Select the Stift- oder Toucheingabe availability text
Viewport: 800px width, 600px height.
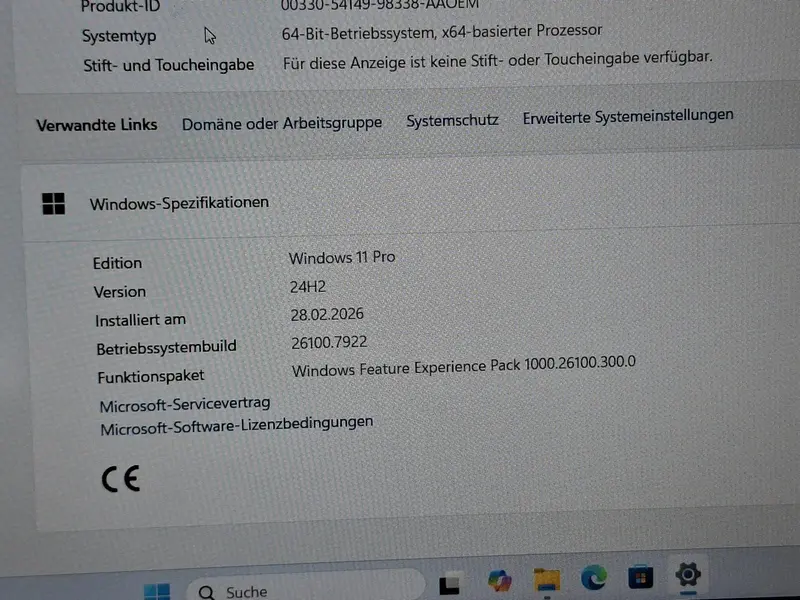(x=497, y=61)
